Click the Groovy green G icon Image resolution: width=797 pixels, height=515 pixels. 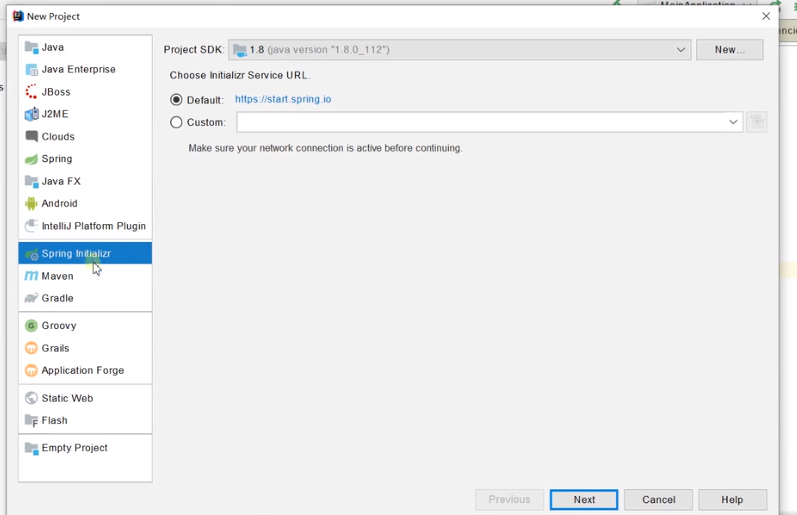pos(32,325)
